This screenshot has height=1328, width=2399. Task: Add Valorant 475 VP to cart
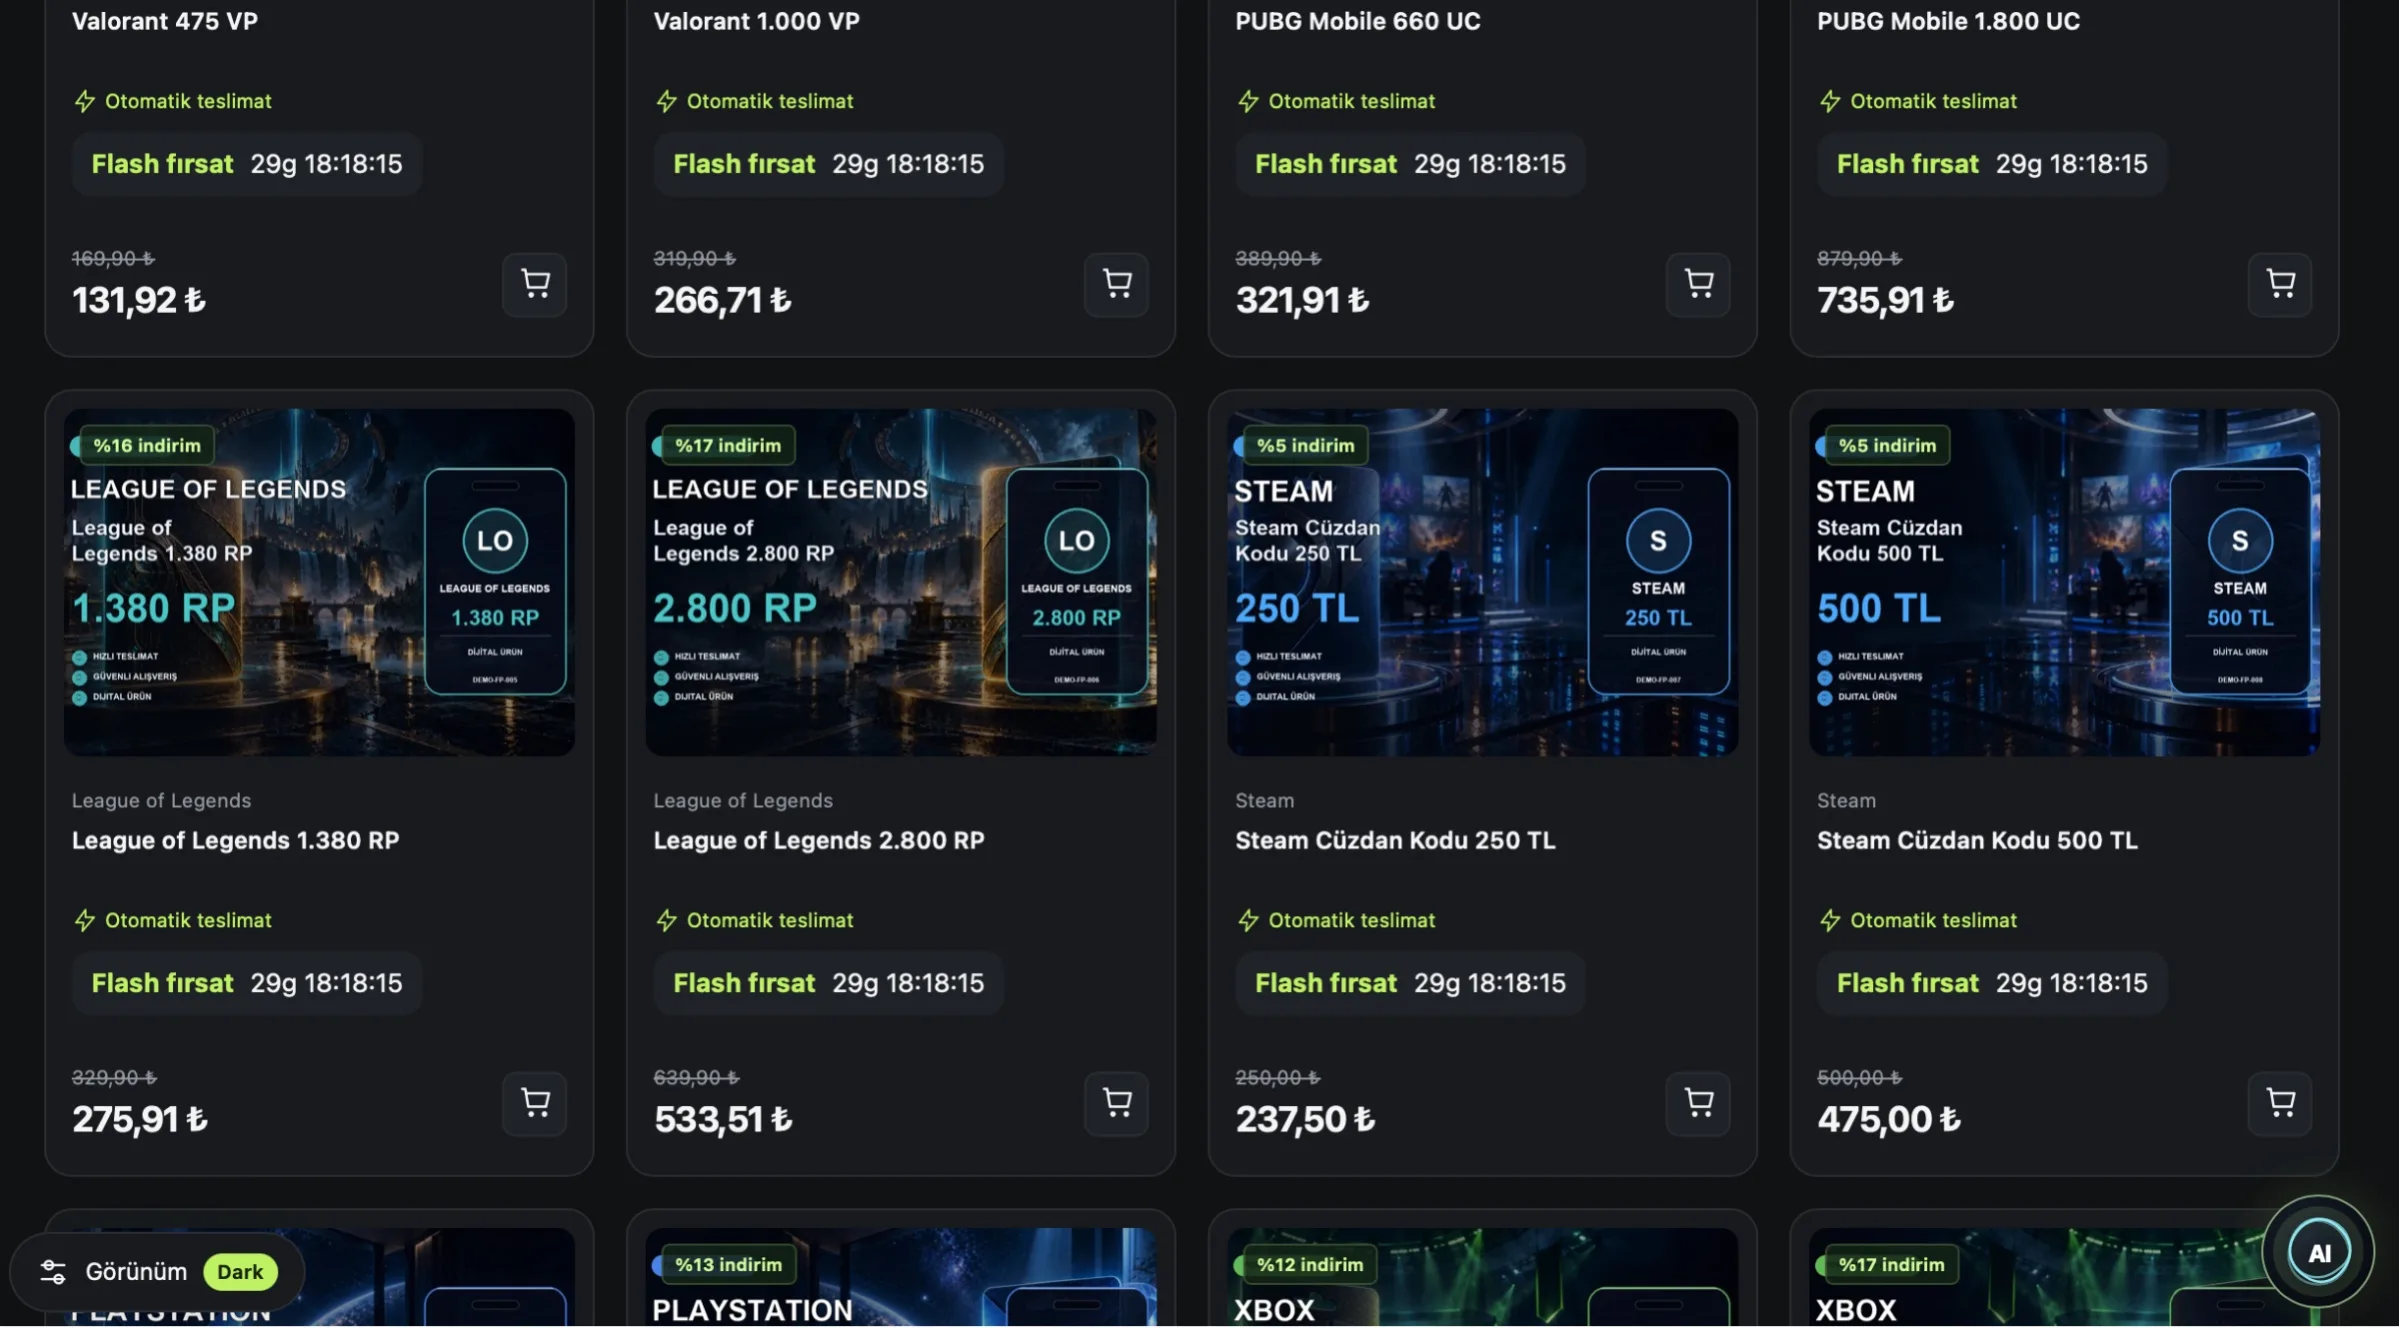(x=535, y=285)
